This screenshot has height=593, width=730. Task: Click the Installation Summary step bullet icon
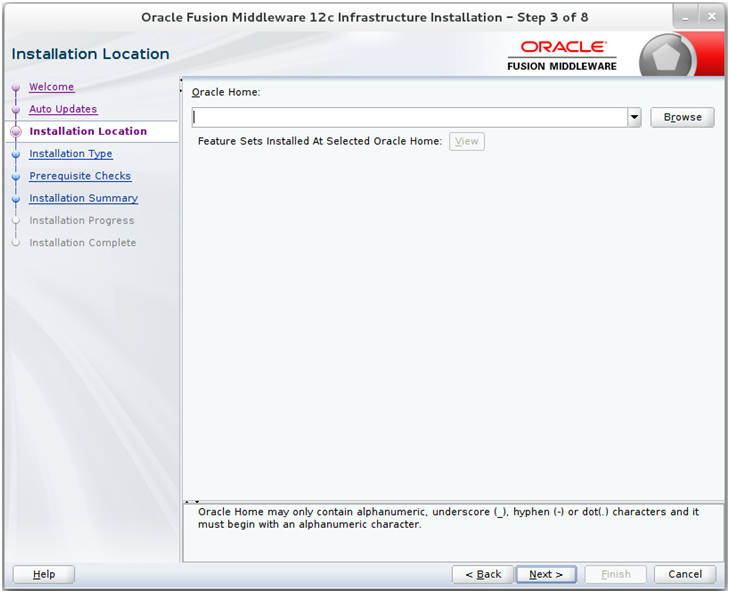pyautogui.click(x=16, y=199)
